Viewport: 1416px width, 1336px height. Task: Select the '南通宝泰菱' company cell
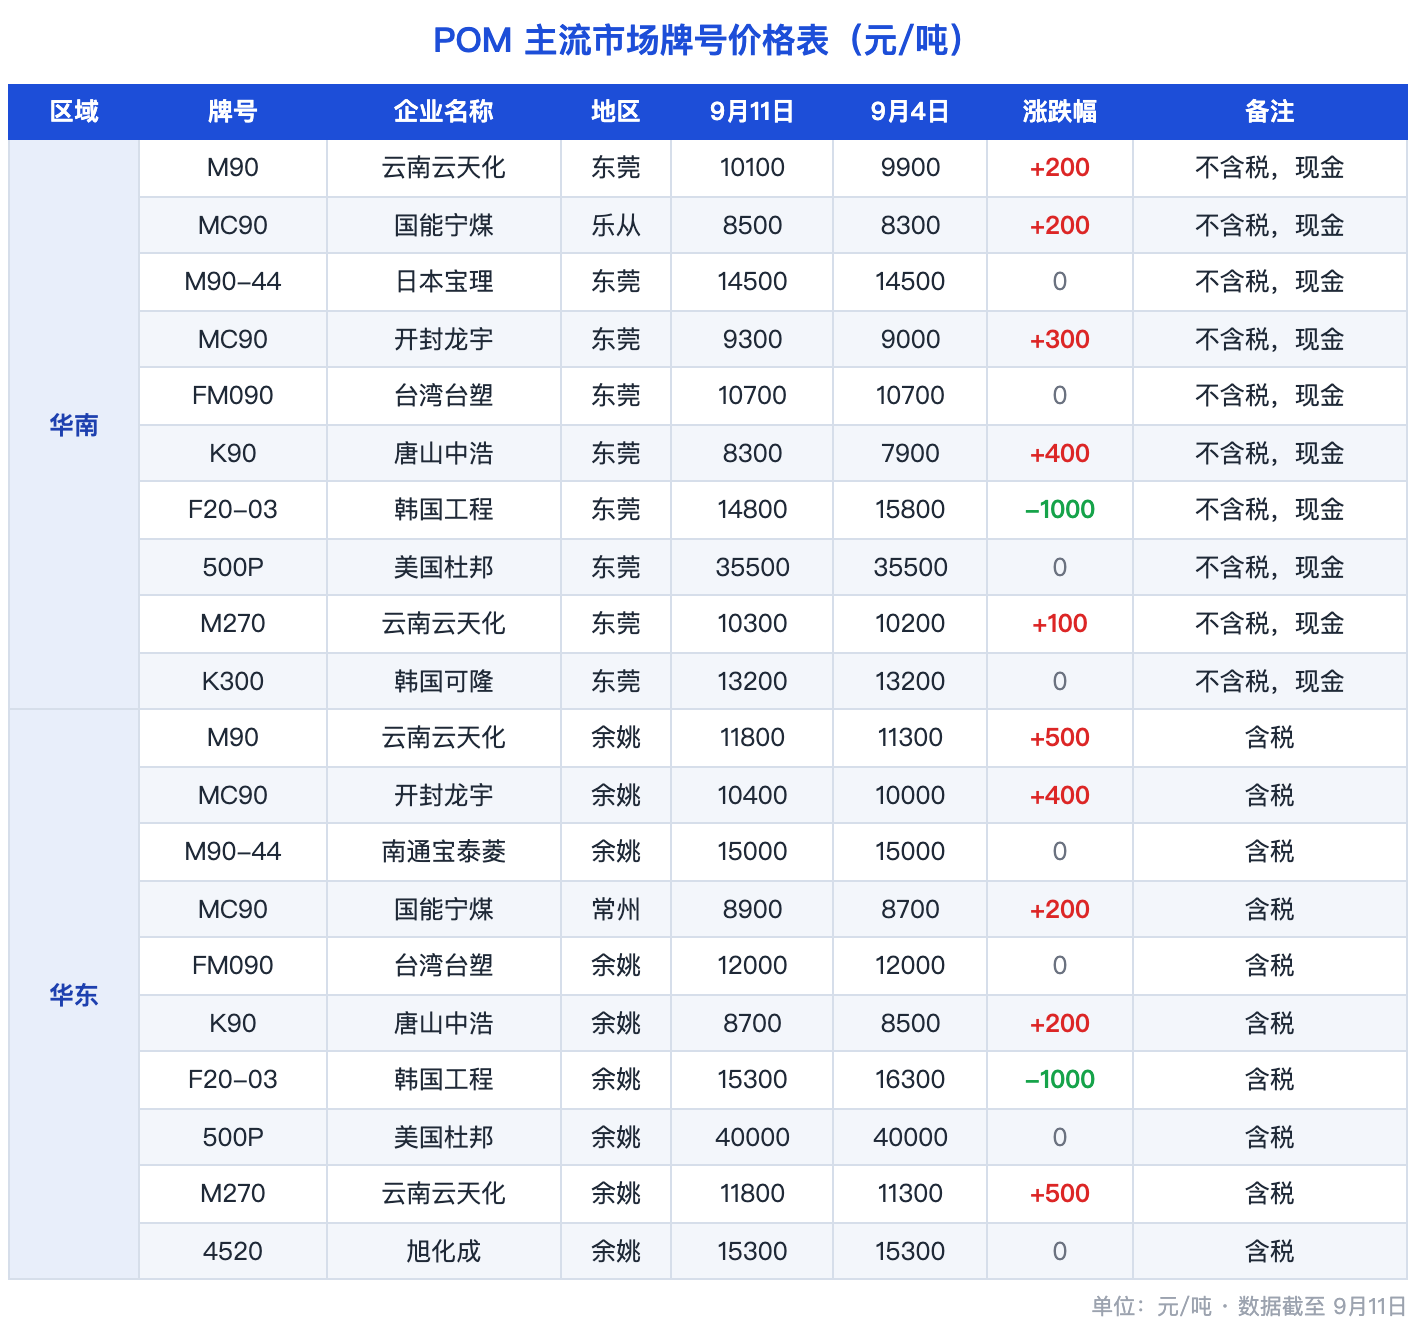[x=444, y=852]
